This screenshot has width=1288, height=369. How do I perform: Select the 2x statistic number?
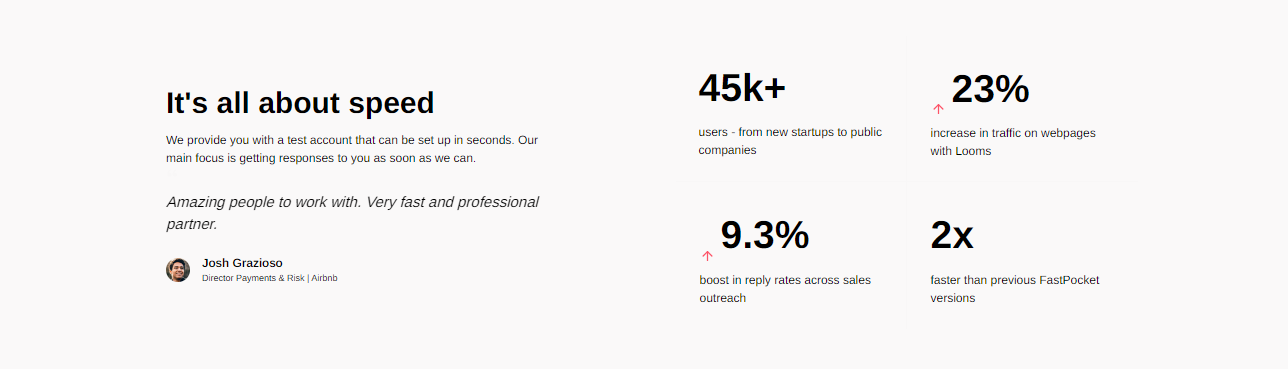(x=951, y=236)
